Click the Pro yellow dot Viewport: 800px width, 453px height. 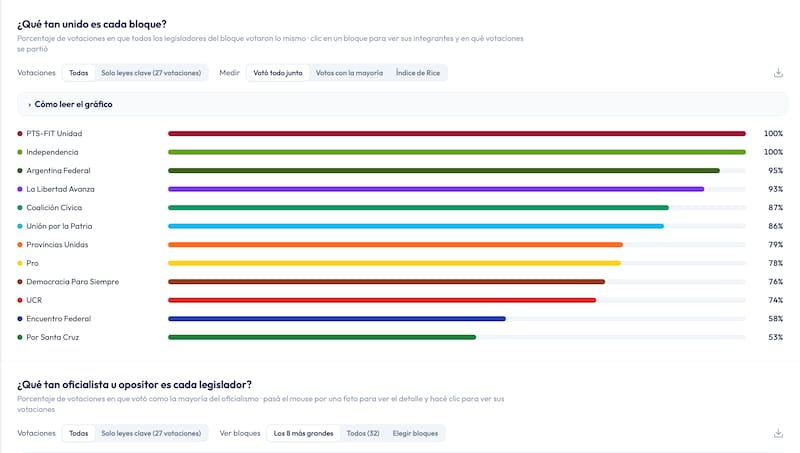click(x=20, y=263)
